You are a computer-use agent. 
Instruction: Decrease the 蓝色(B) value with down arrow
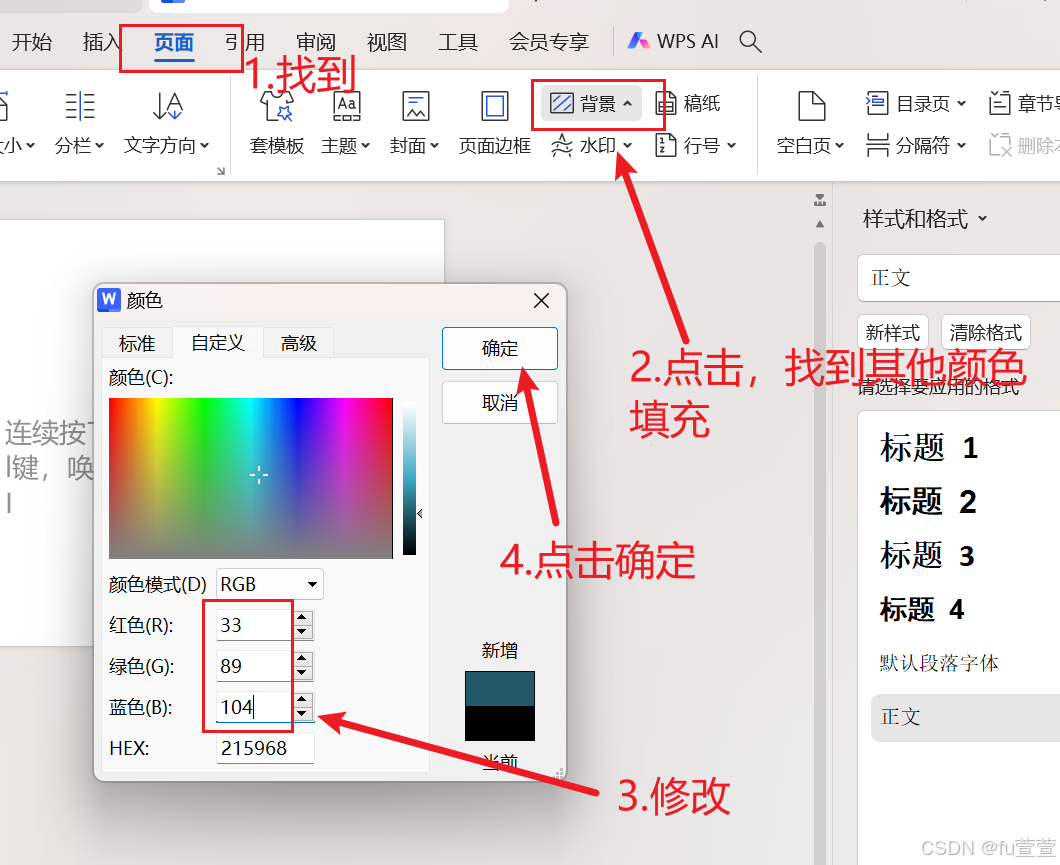(x=302, y=714)
